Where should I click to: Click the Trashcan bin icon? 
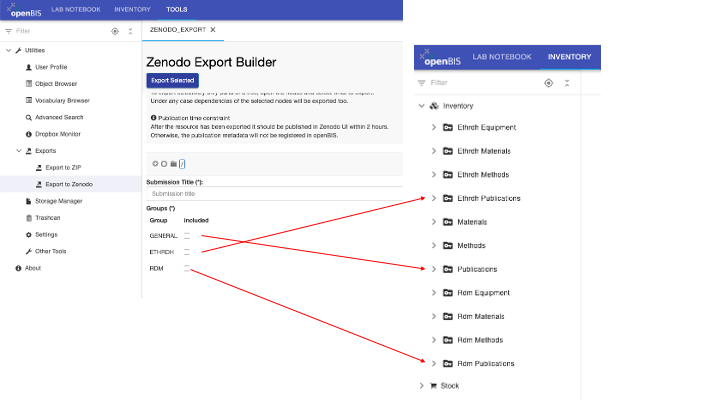28,218
